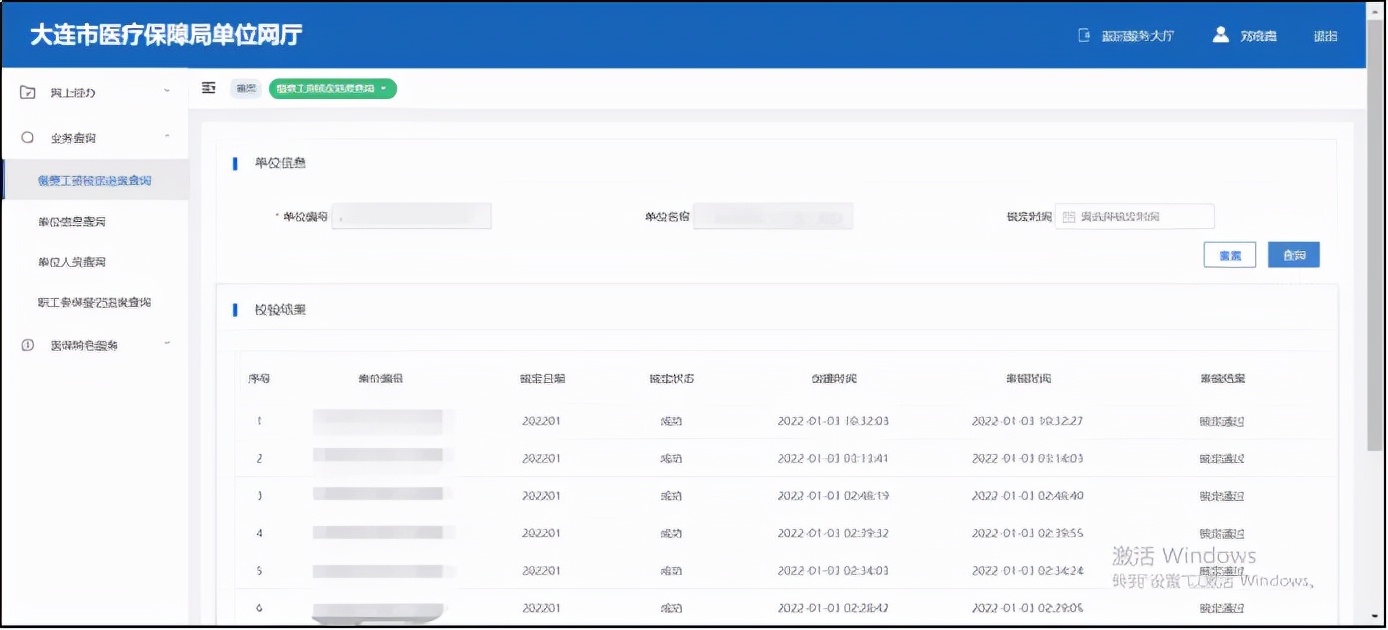Screen dimensions: 1388x630
Task: Switch to the 首页 home tab
Action: 245,89
